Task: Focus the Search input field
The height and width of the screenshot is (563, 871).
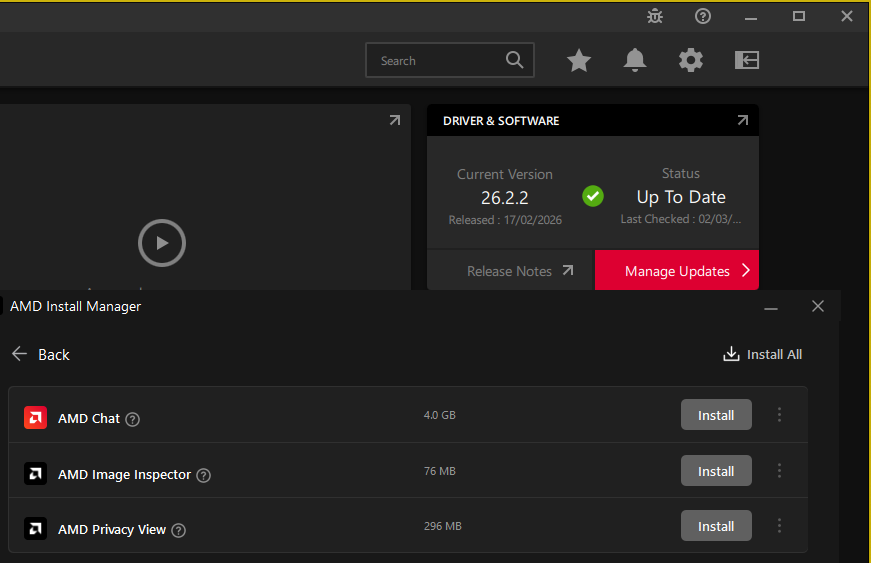Action: coord(449,60)
